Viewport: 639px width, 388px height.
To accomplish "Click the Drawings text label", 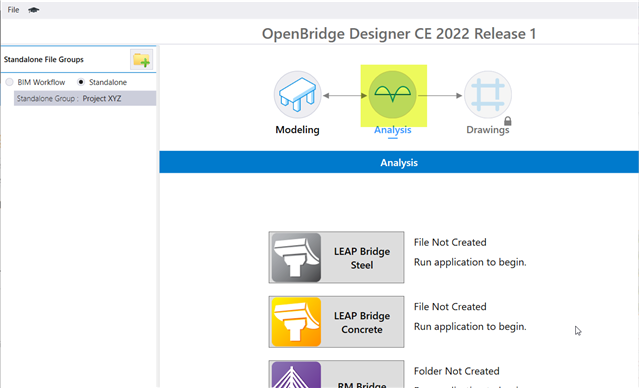I will [487, 130].
